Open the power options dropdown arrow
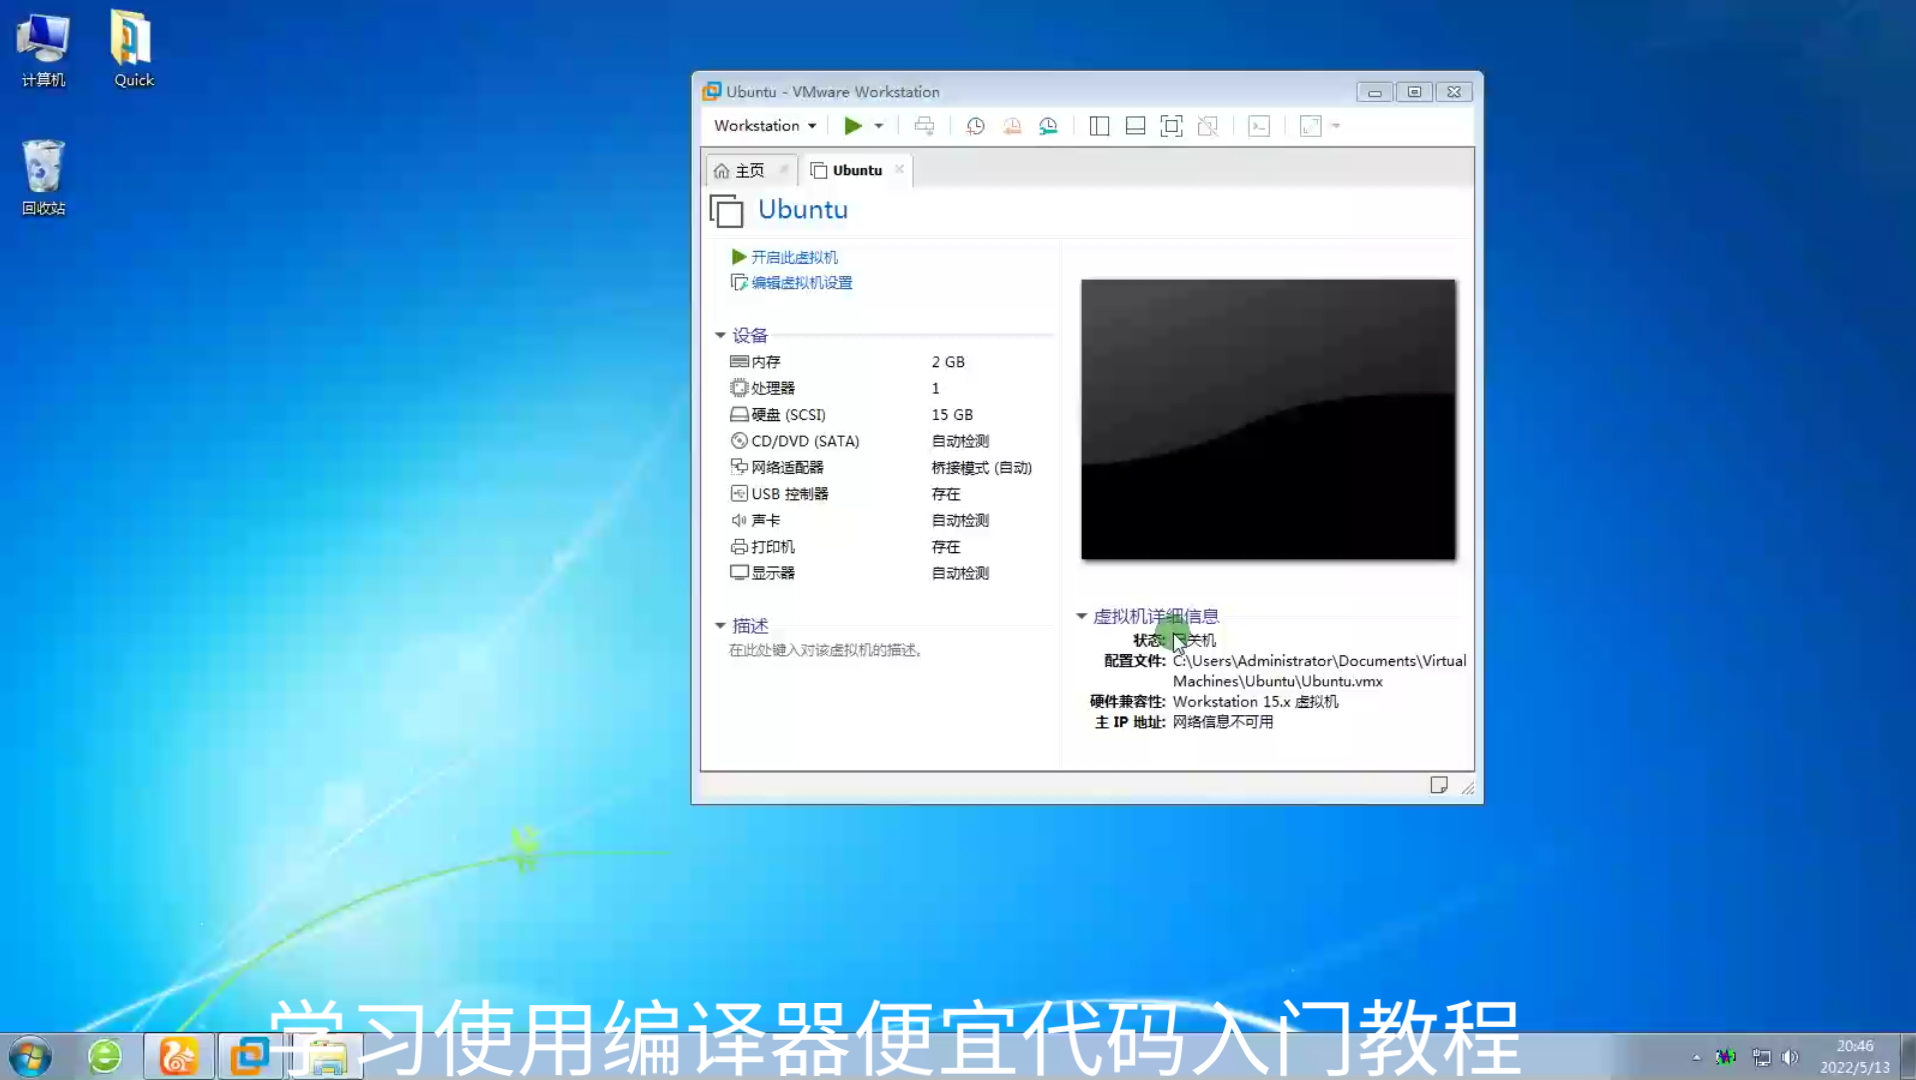Viewport: 1916px width, 1080px height. coord(879,126)
